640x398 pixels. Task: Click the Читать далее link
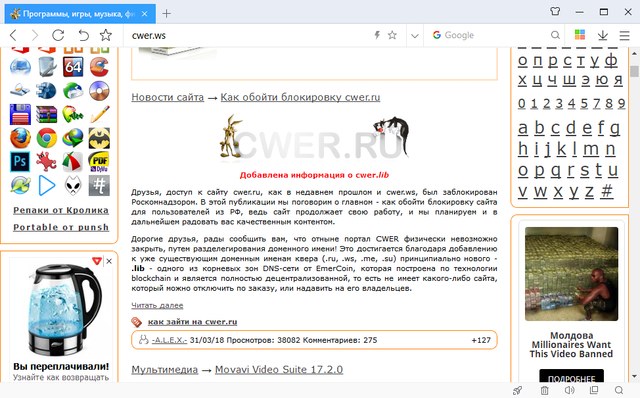157,305
